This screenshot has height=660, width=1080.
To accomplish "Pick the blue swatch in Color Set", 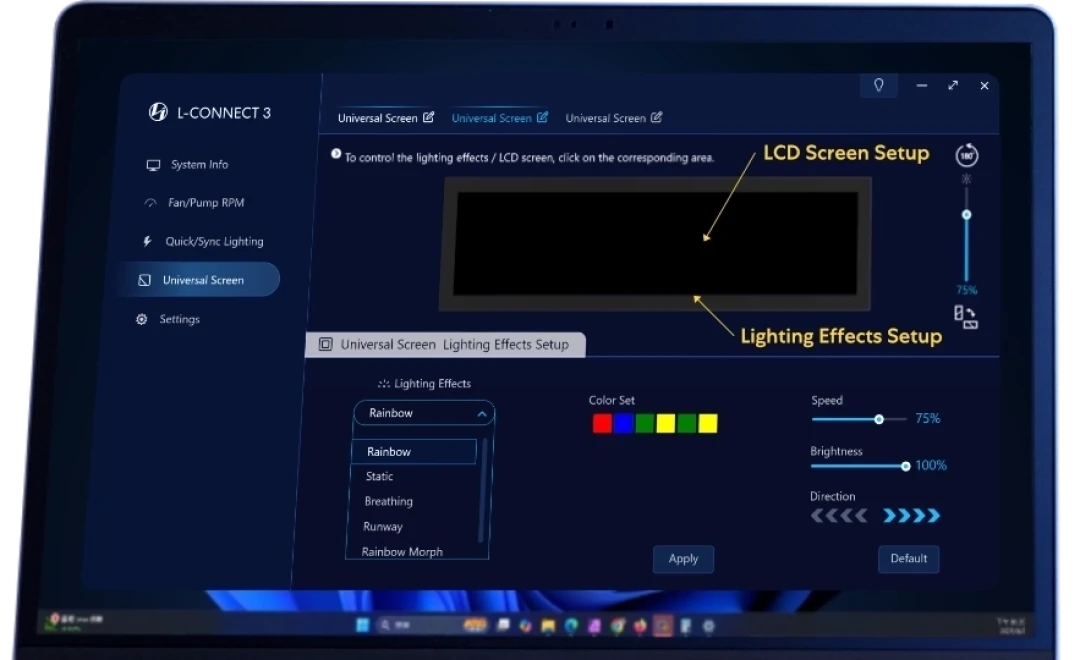I will (623, 423).
